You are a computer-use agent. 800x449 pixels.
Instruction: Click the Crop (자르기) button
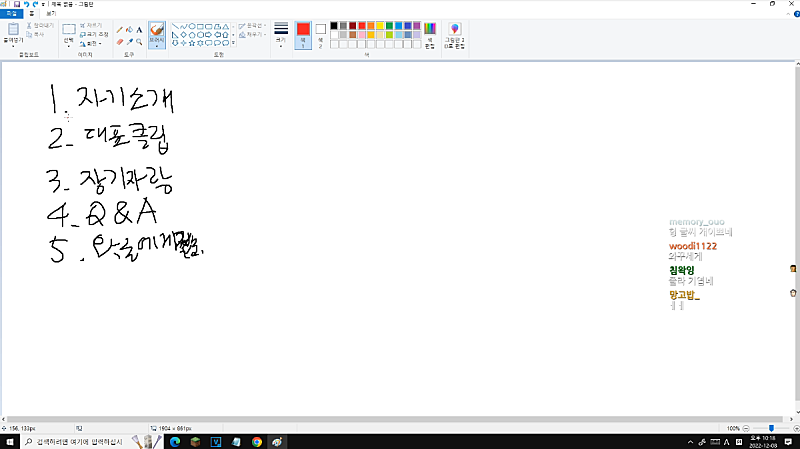tap(91, 25)
